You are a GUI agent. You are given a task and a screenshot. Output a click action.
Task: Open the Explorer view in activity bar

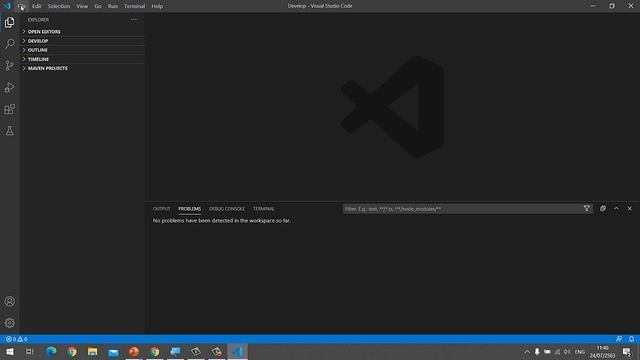coord(9,22)
